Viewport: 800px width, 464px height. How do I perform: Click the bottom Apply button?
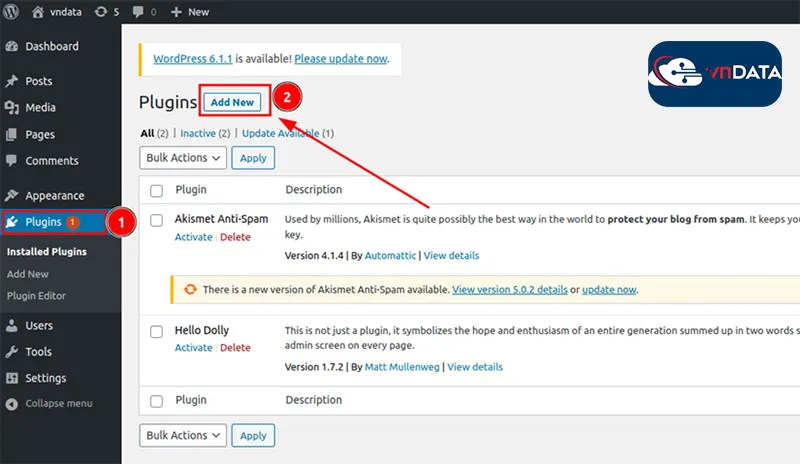(x=253, y=435)
